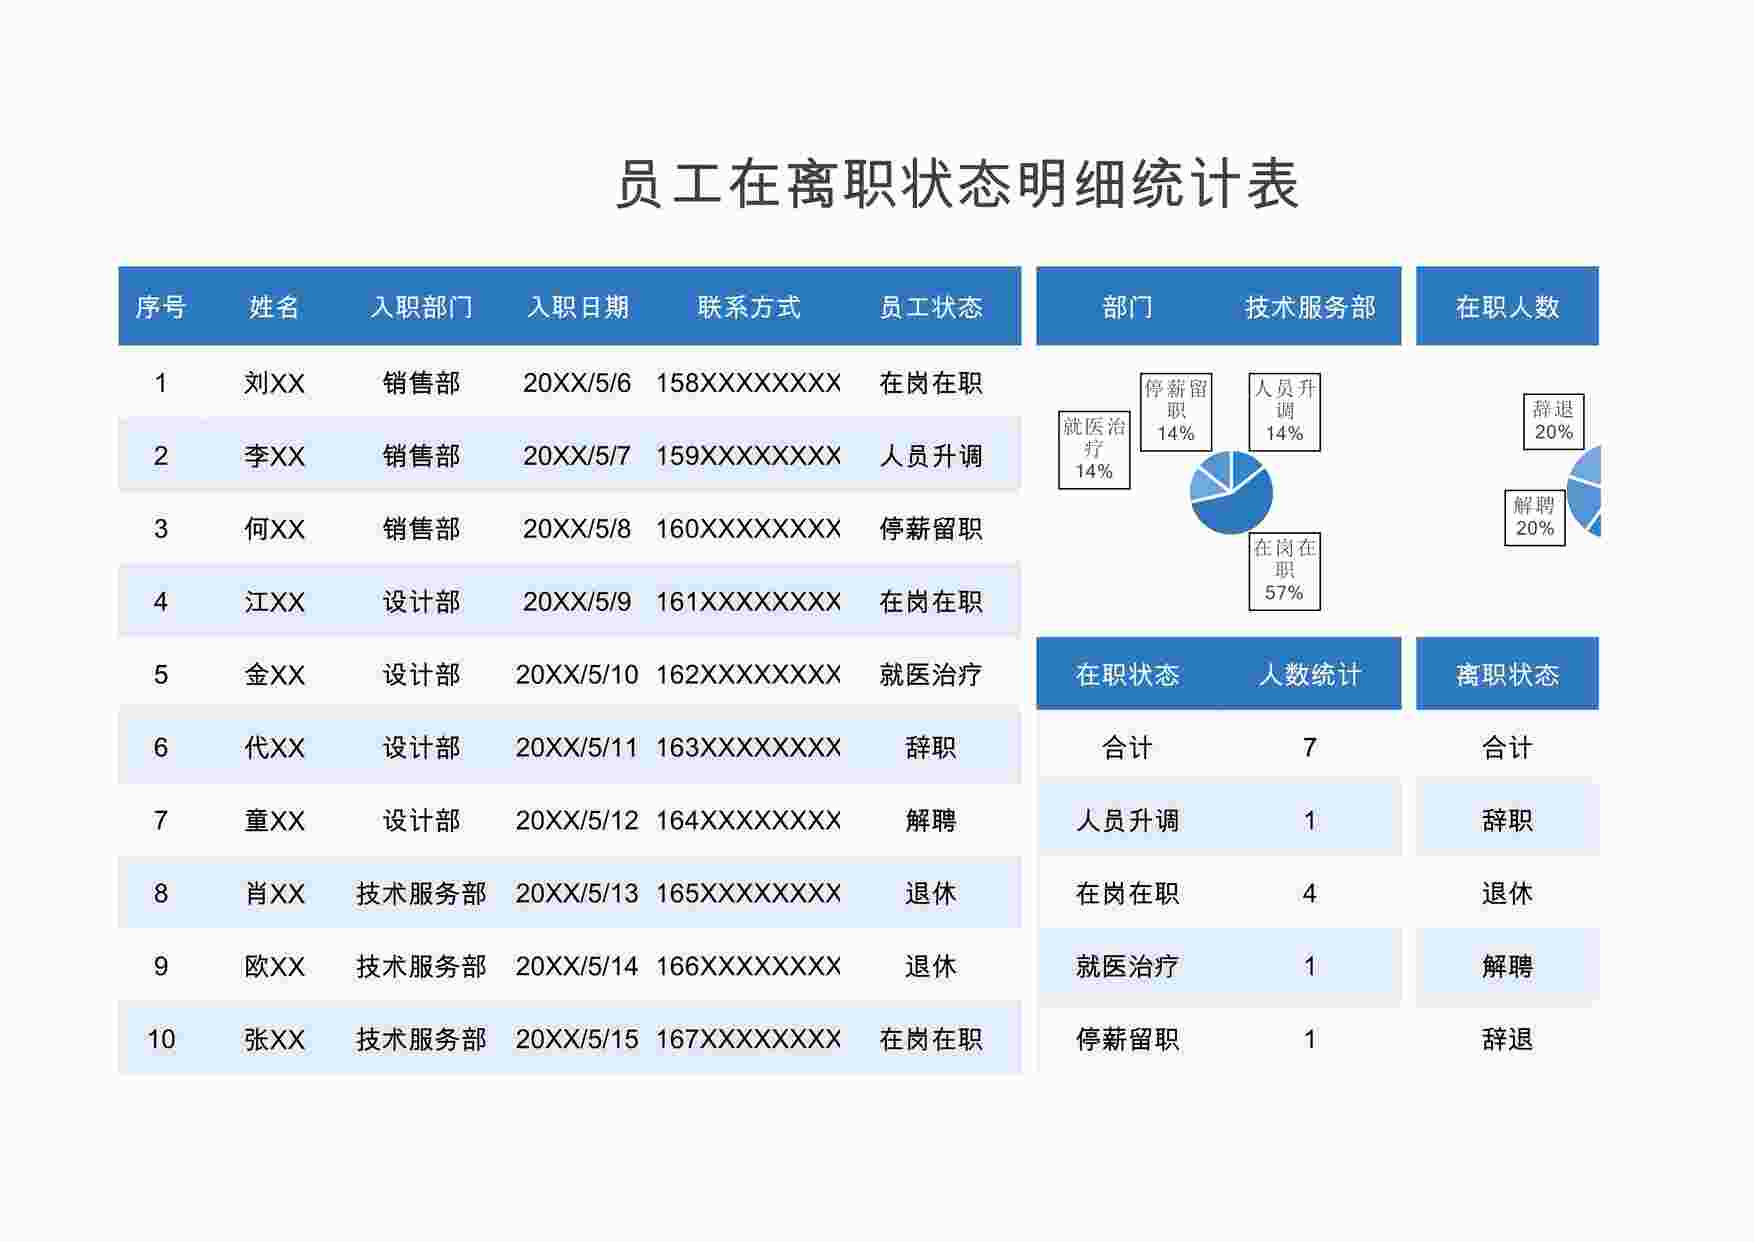
Task: Click date cell 20XX/5/15
Action: [577, 1040]
